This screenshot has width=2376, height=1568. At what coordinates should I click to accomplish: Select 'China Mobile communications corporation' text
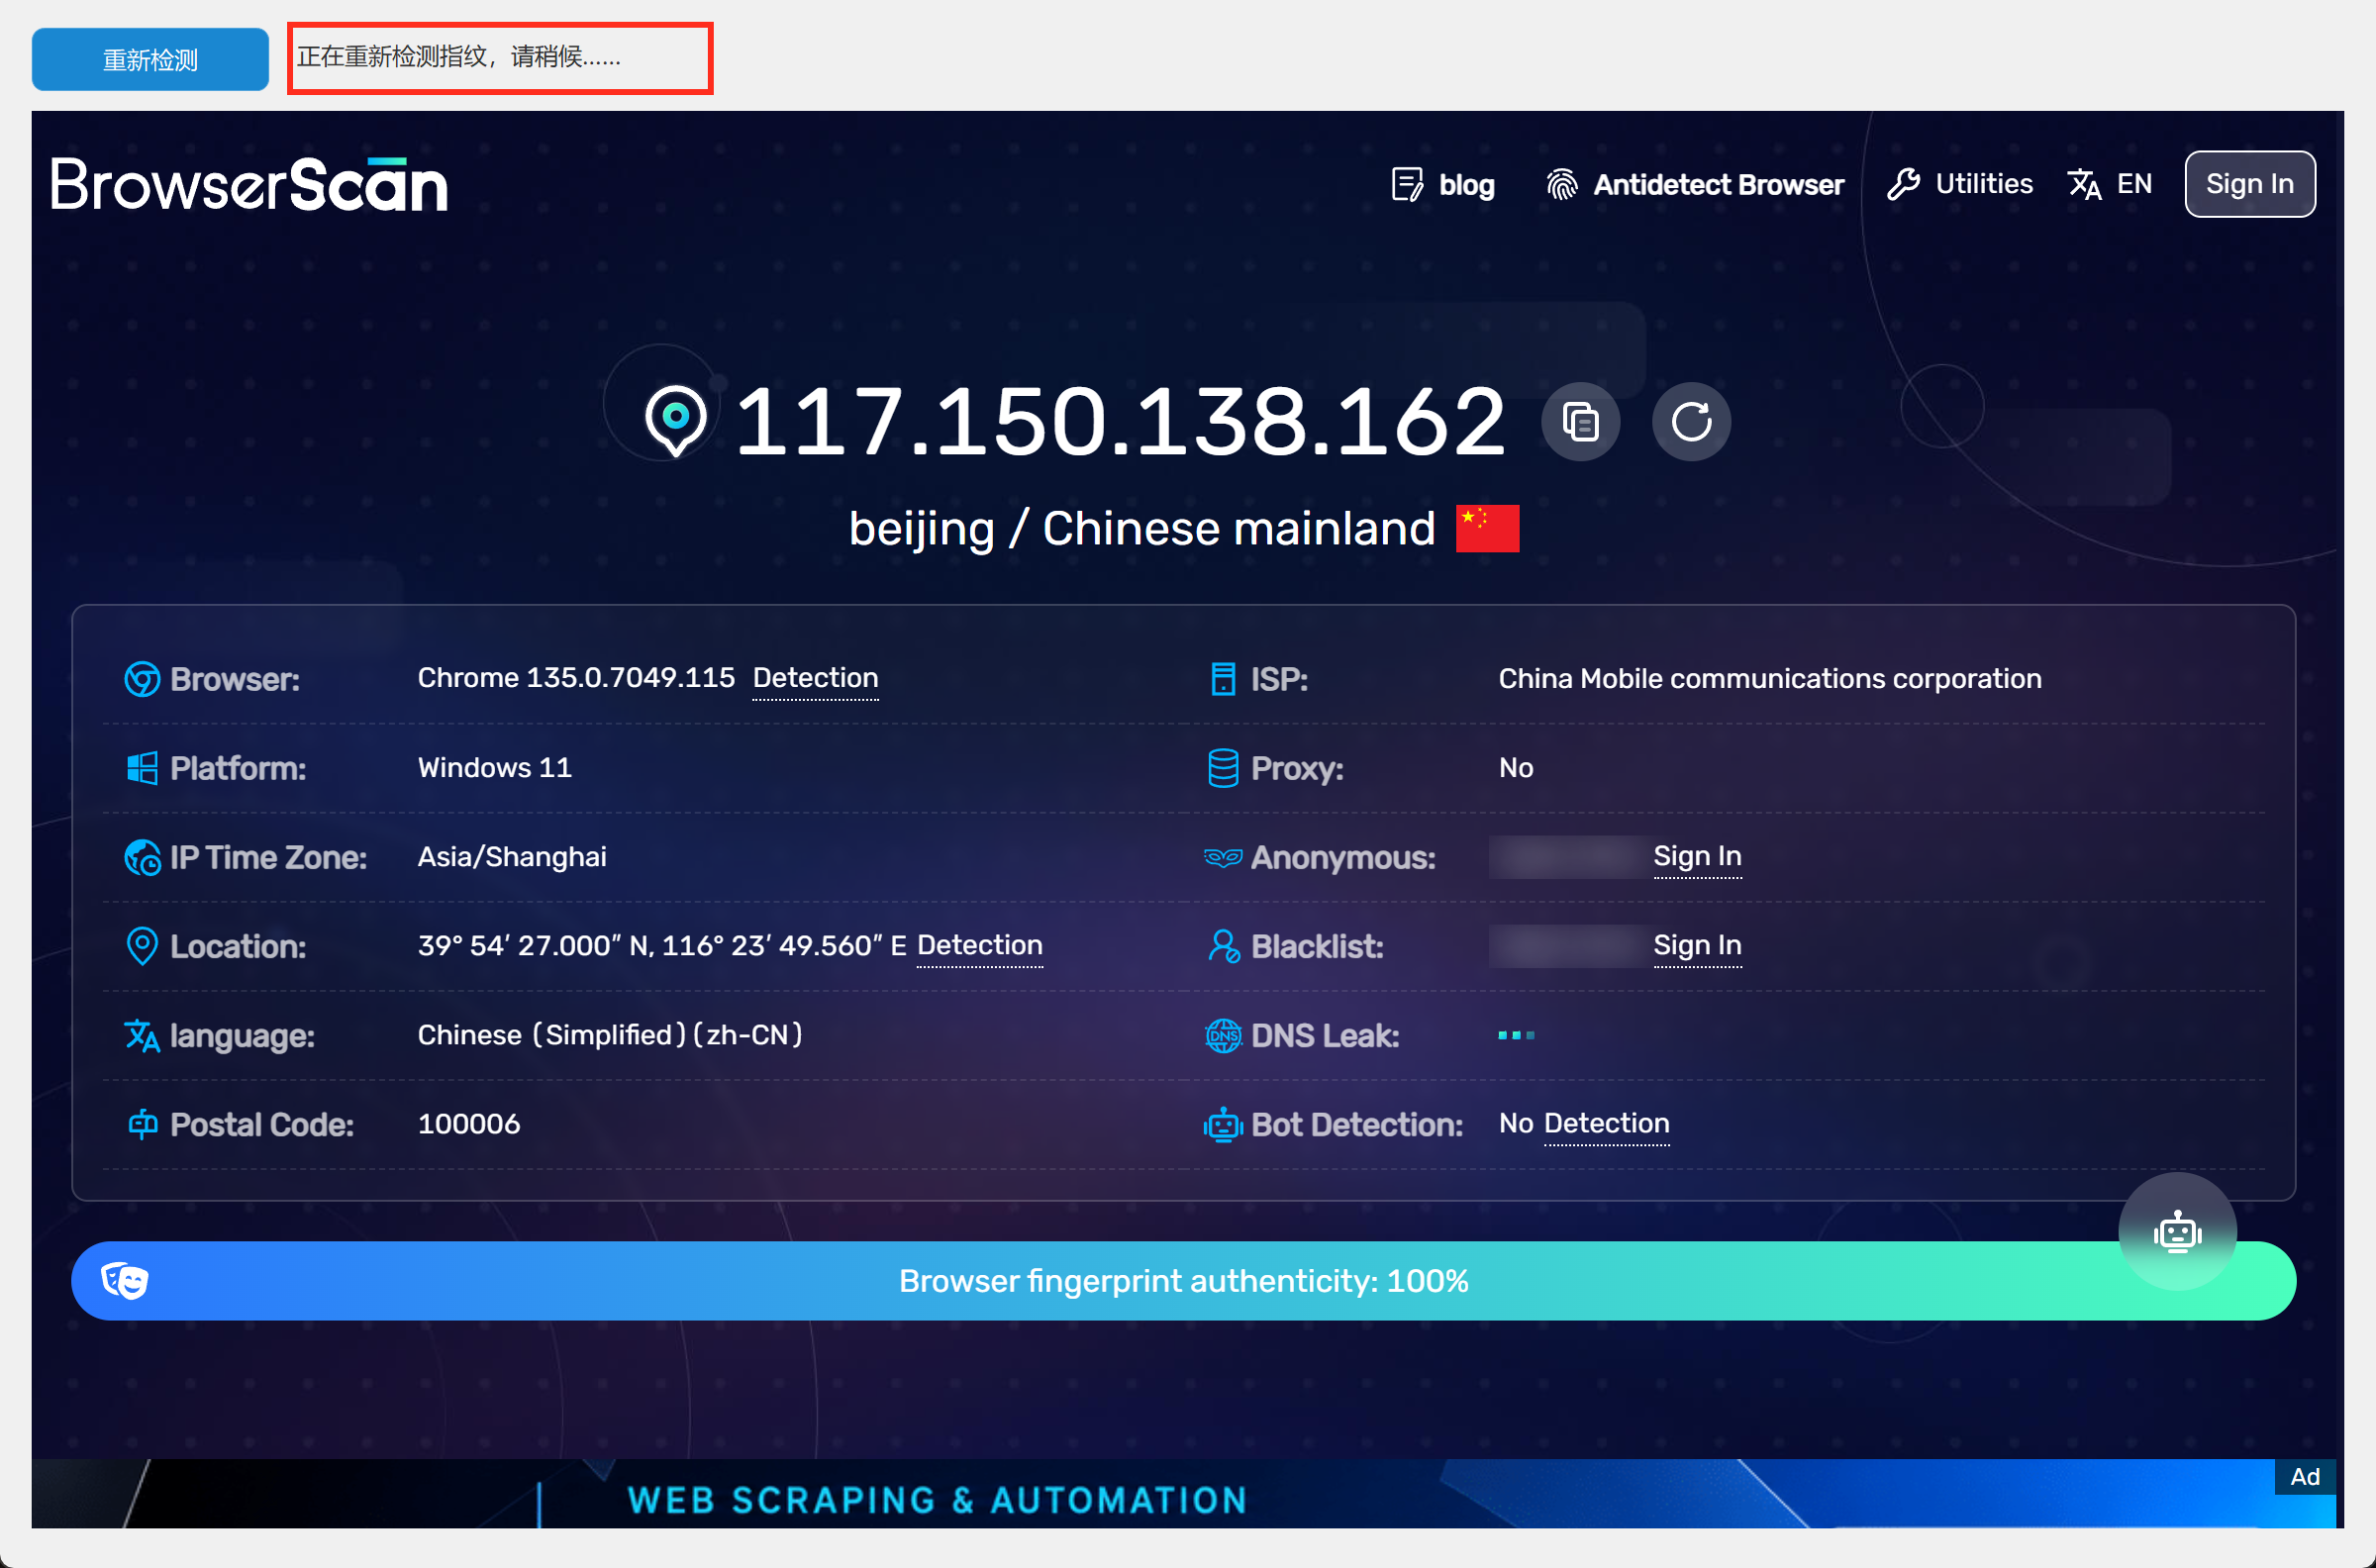coord(1770,679)
